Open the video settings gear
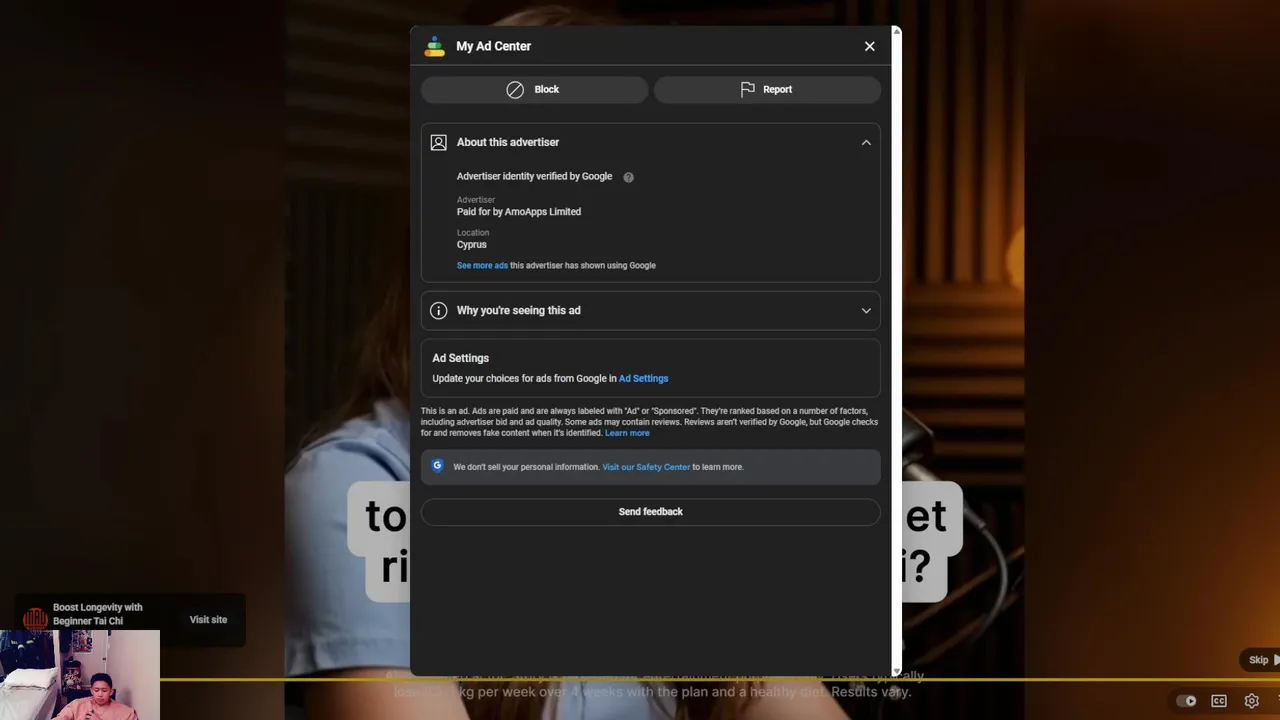This screenshot has width=1280, height=720. [1251, 701]
